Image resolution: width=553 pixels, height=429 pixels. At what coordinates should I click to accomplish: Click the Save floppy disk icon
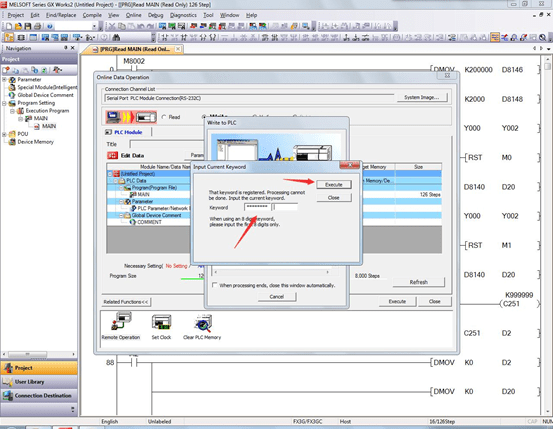pyautogui.click(x=28, y=26)
